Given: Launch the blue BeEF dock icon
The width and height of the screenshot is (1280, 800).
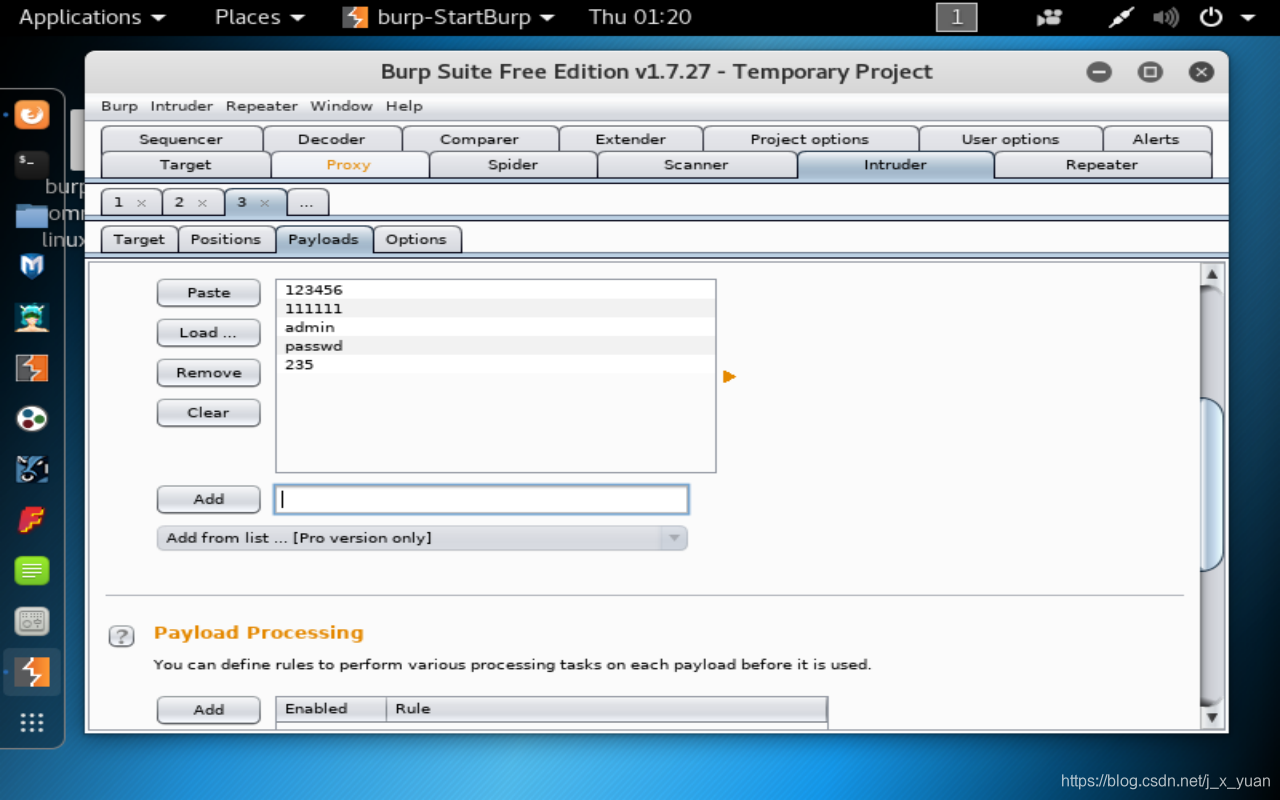Looking at the screenshot, I should pos(32,469).
